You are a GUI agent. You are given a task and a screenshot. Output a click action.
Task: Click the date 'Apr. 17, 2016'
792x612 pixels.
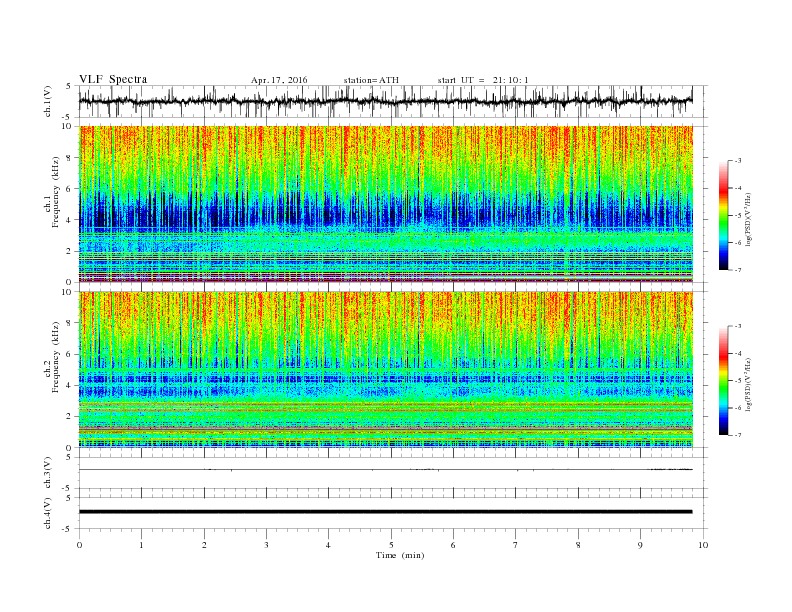(279, 80)
